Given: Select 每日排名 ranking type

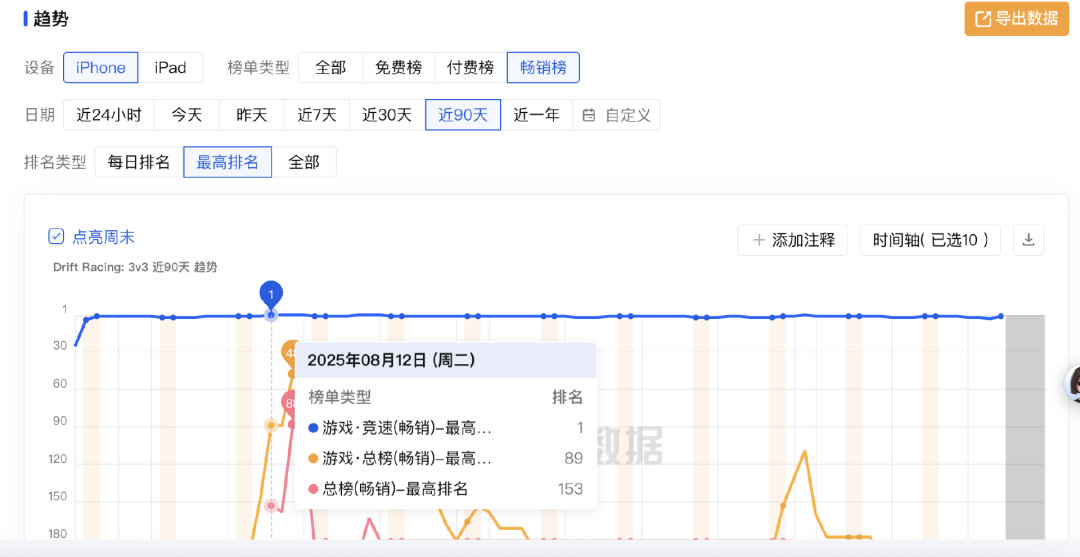Looking at the screenshot, I should 139,162.
